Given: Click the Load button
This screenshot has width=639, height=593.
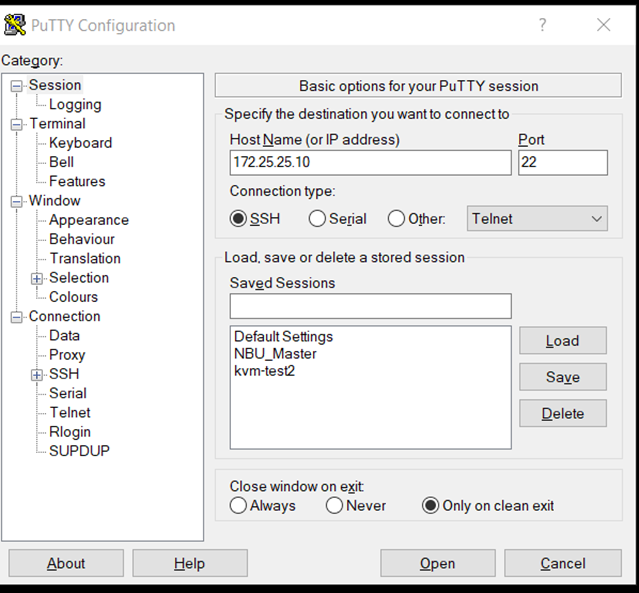Looking at the screenshot, I should (563, 340).
